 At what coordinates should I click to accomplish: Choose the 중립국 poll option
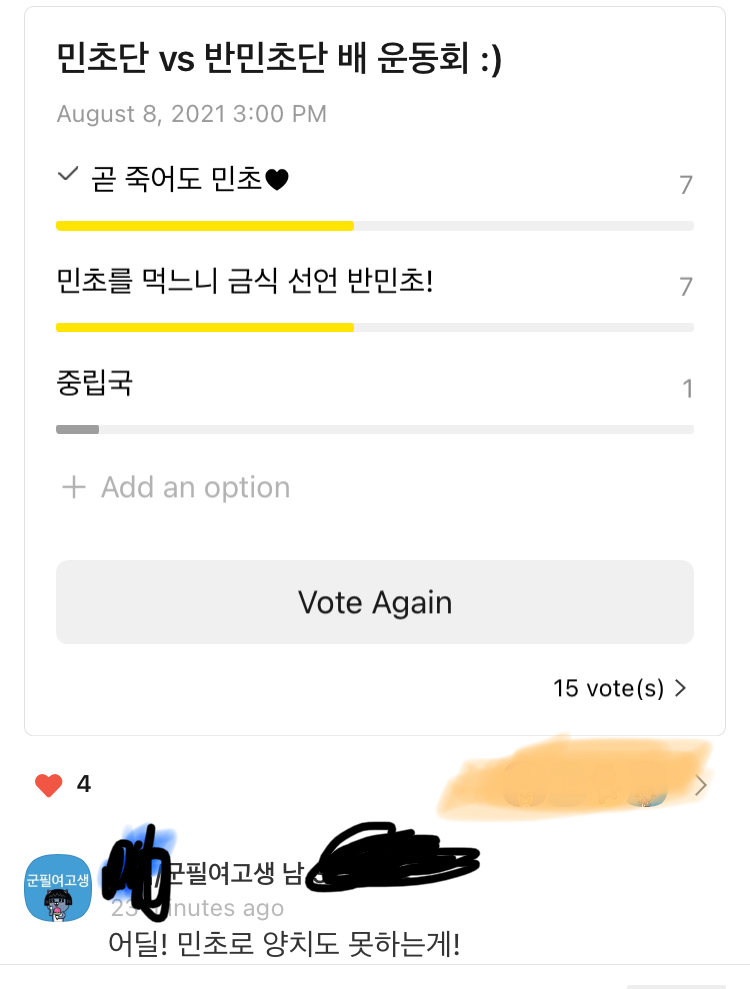click(95, 383)
